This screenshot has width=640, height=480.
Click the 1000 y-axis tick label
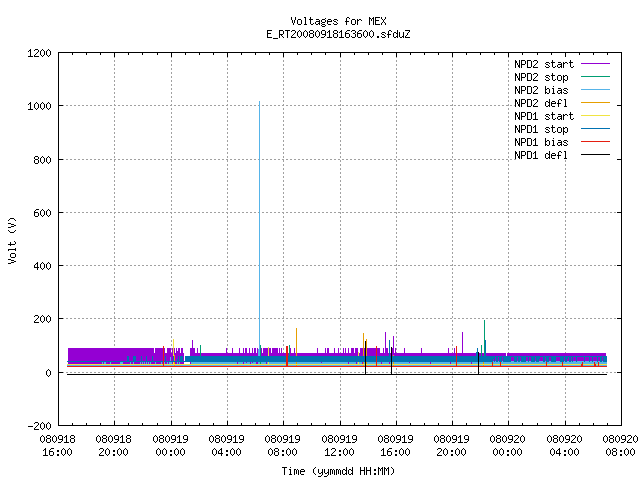pyautogui.click(x=39, y=107)
